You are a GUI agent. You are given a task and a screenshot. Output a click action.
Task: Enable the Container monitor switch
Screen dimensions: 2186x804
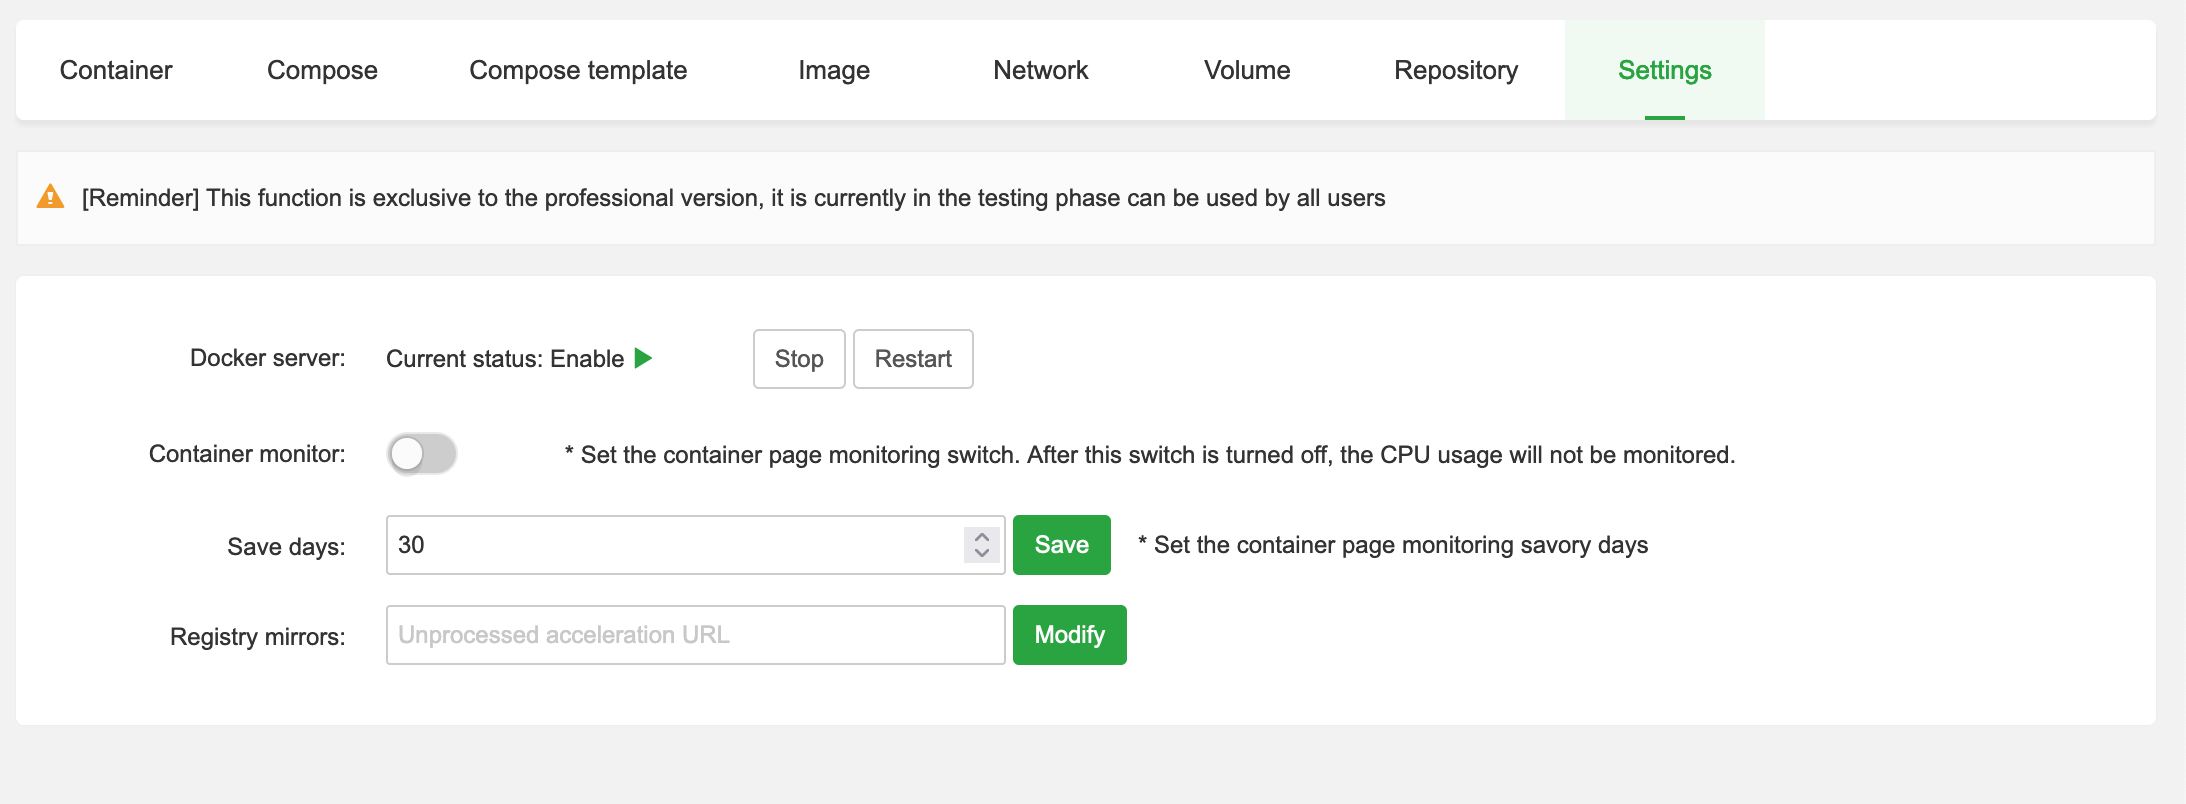click(422, 454)
